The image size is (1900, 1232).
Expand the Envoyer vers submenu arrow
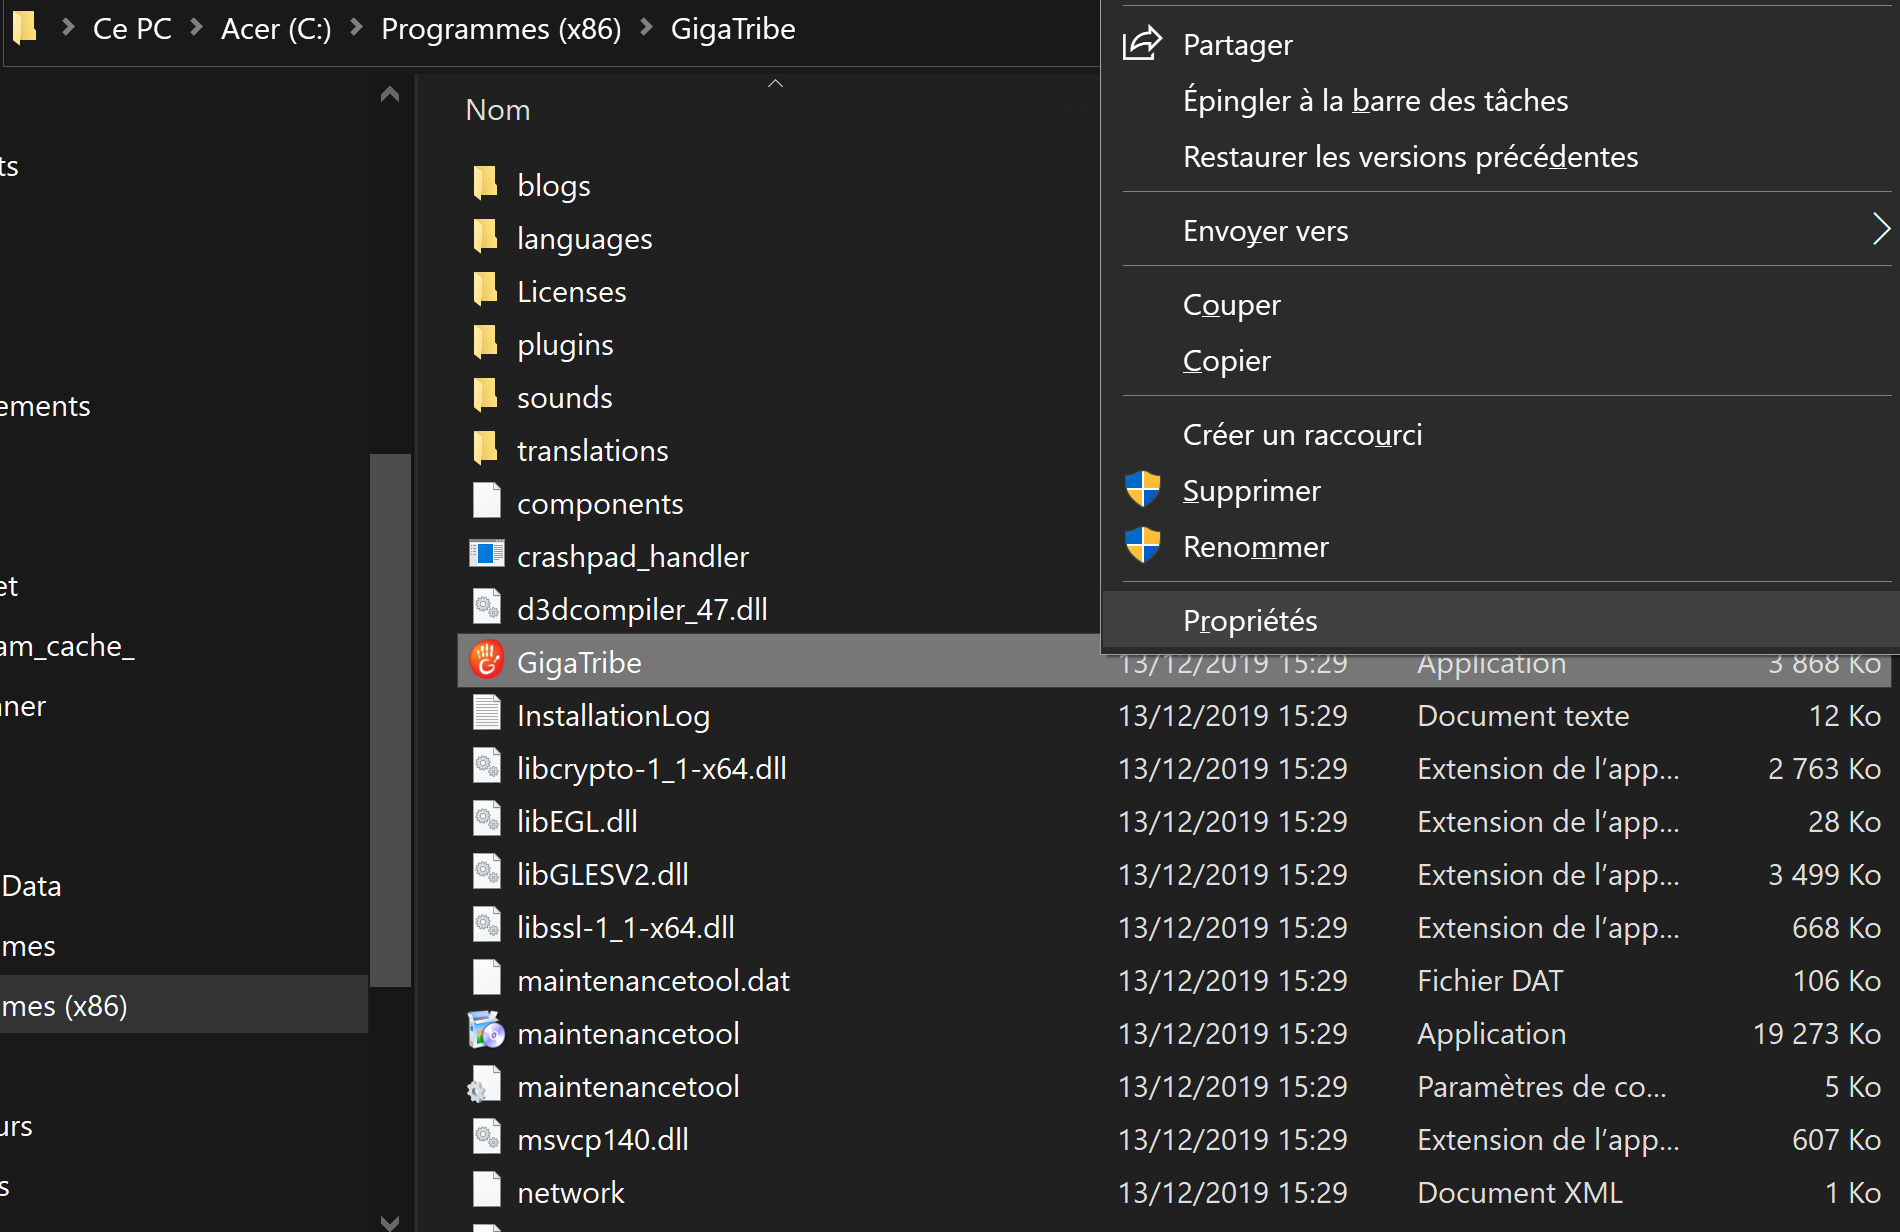[1880, 230]
